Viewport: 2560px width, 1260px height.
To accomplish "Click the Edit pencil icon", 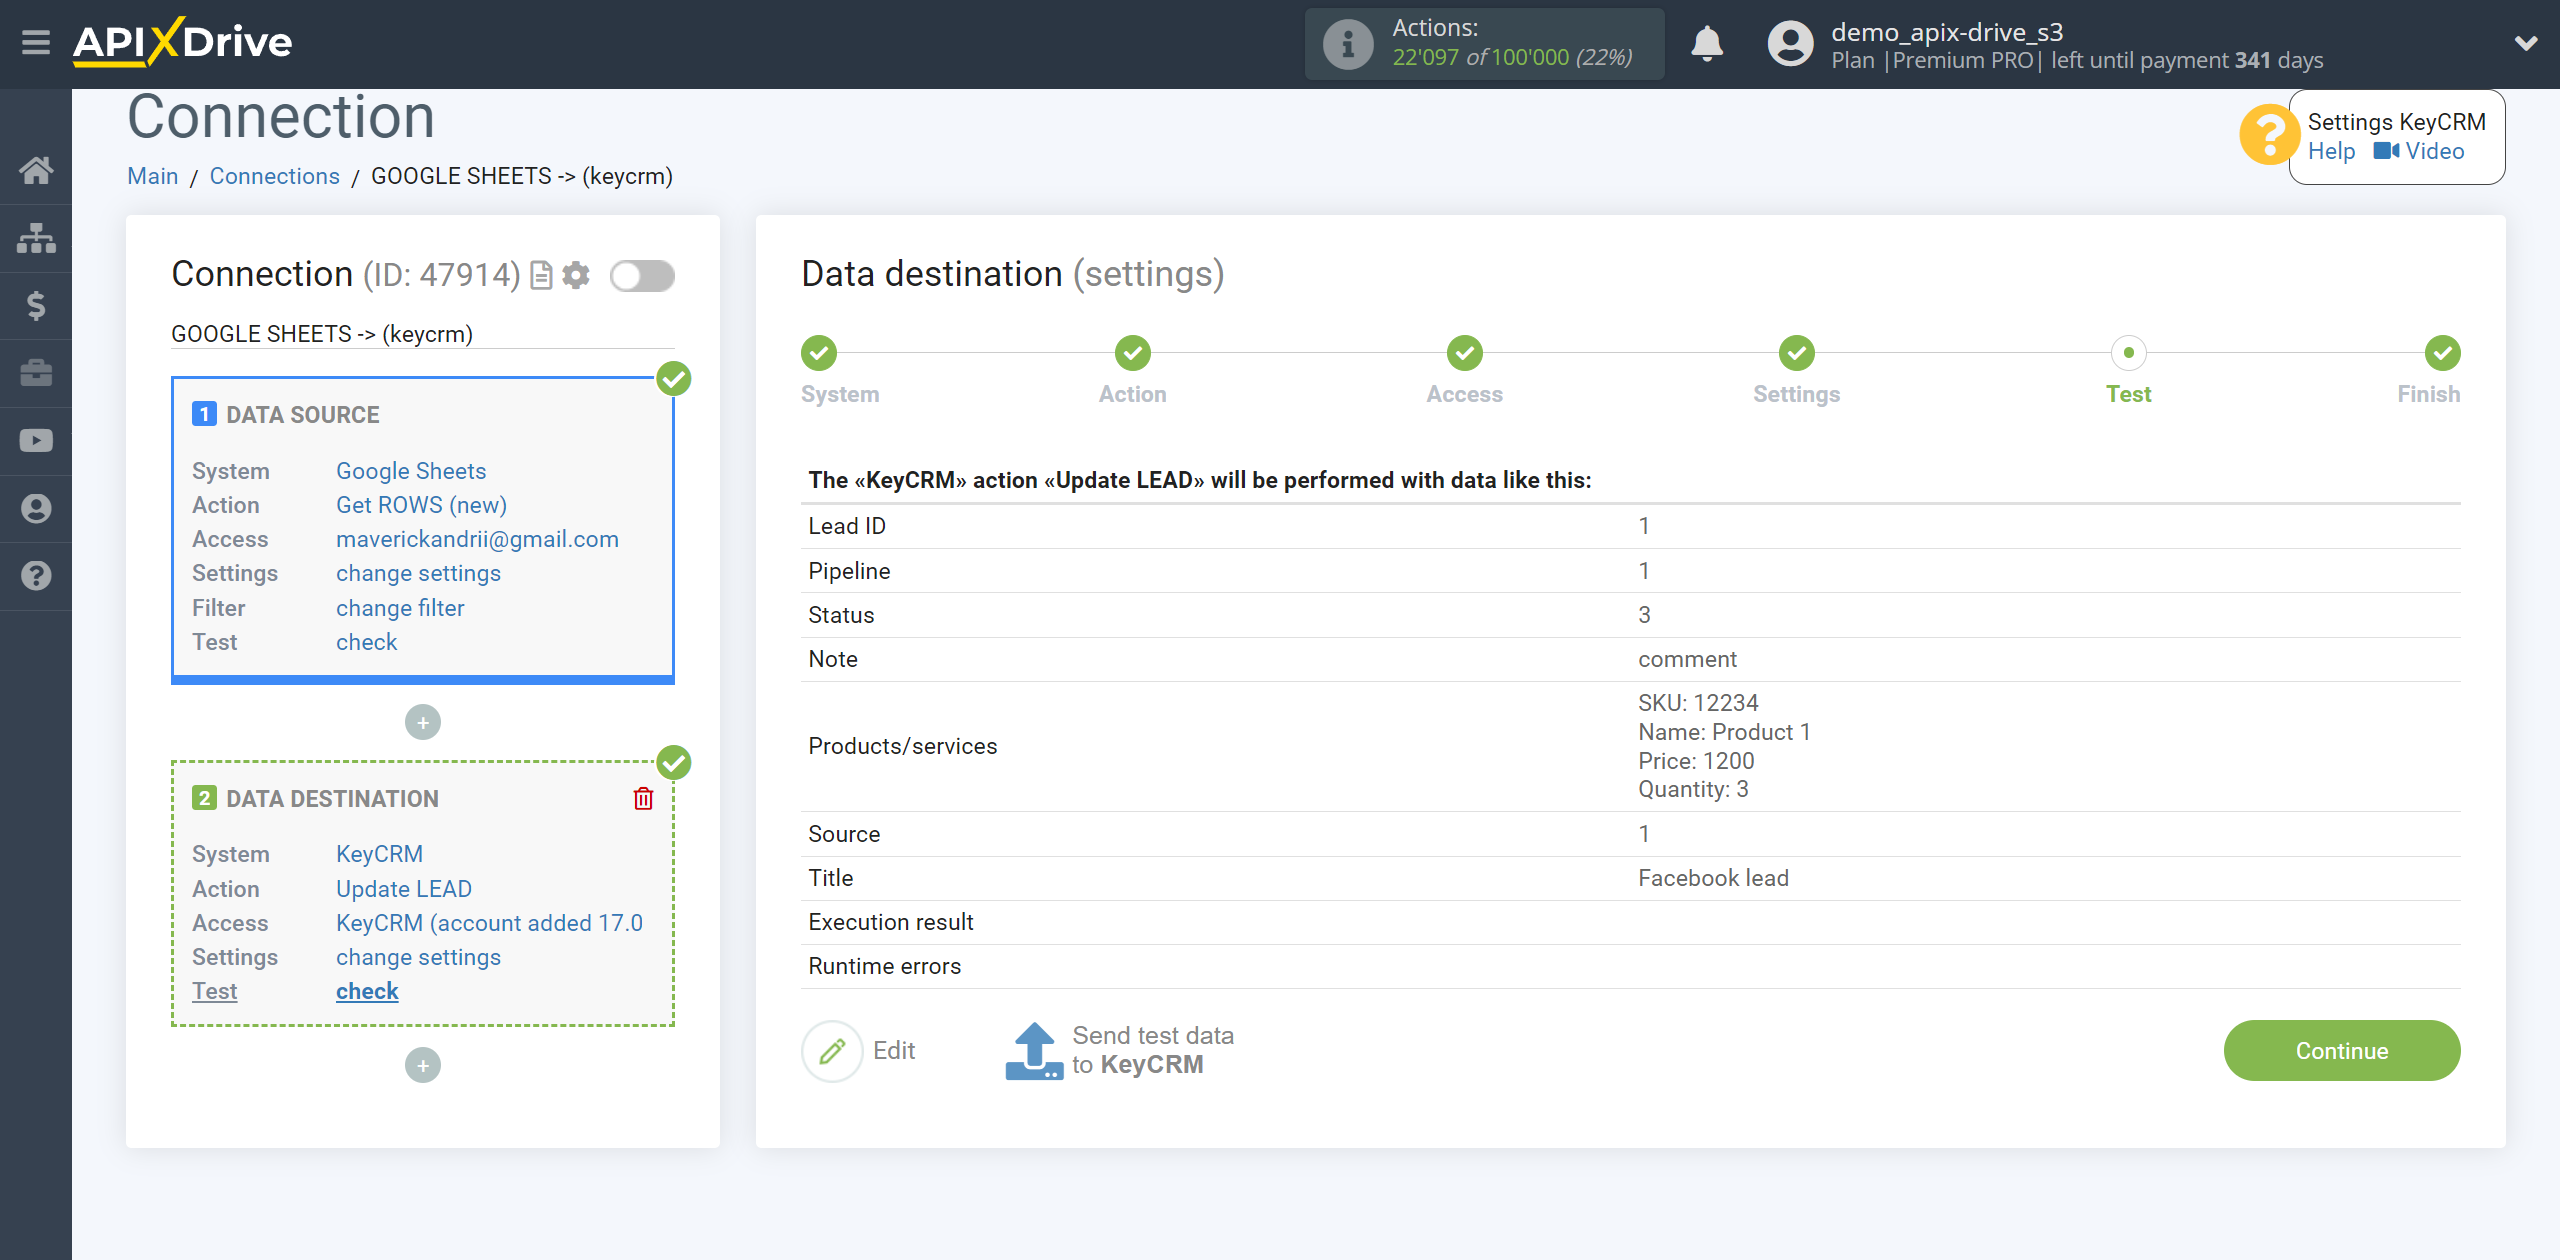I will pos(832,1051).
